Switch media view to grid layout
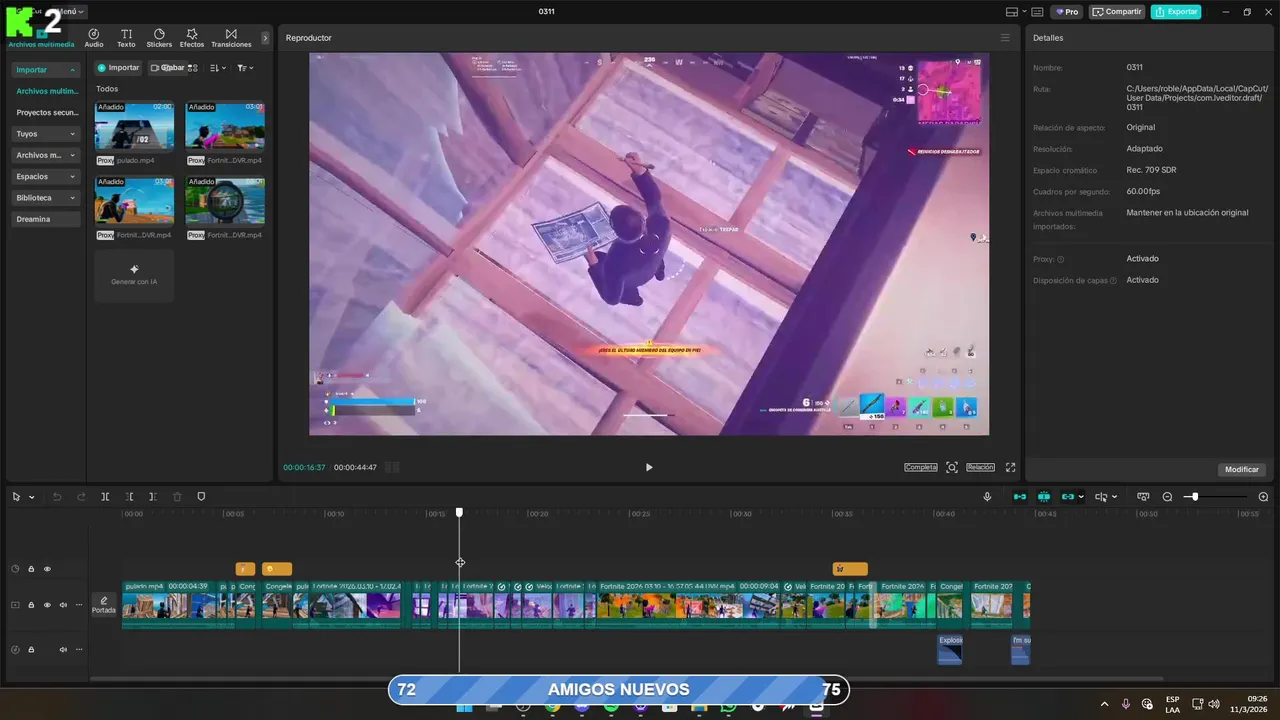This screenshot has width=1280, height=720. [x=192, y=68]
